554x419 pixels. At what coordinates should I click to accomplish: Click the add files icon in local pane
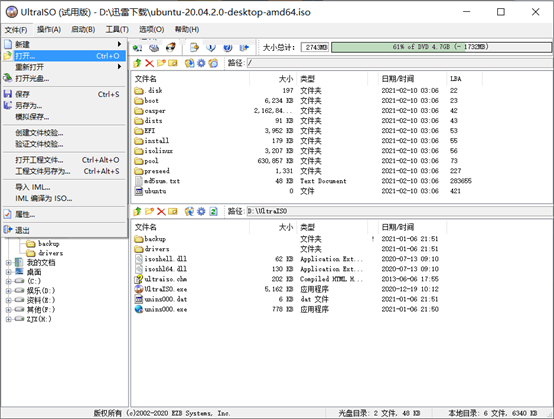[x=189, y=211]
